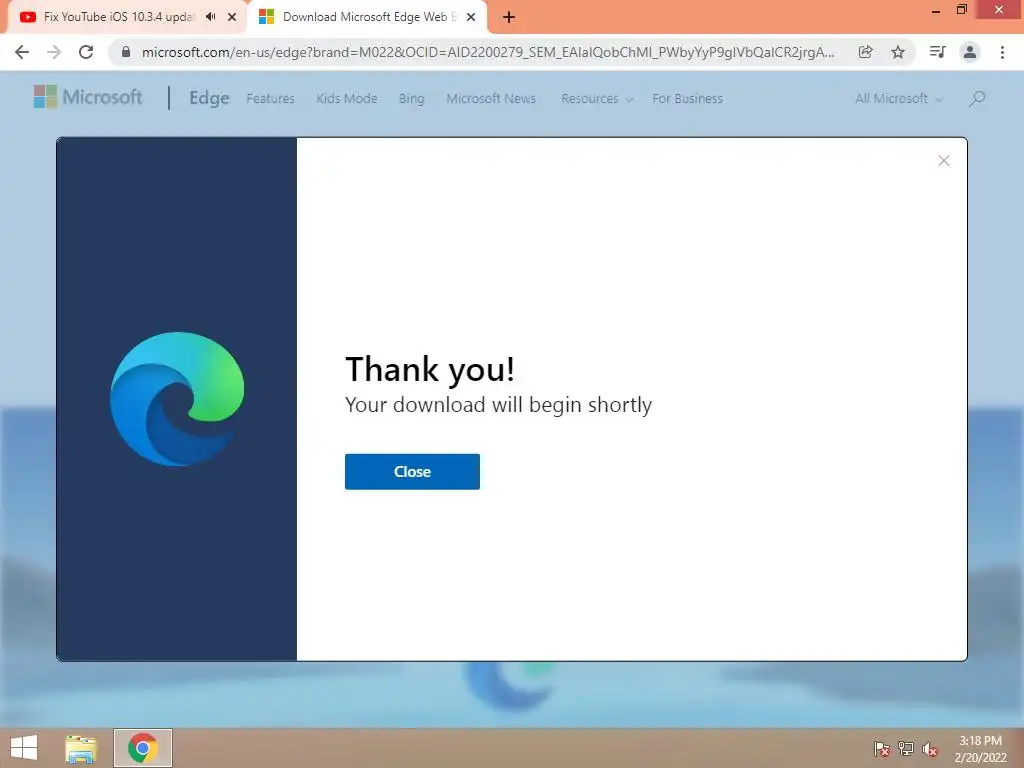Click the padlock site info icon
The height and width of the screenshot is (768, 1024).
[x=126, y=52]
